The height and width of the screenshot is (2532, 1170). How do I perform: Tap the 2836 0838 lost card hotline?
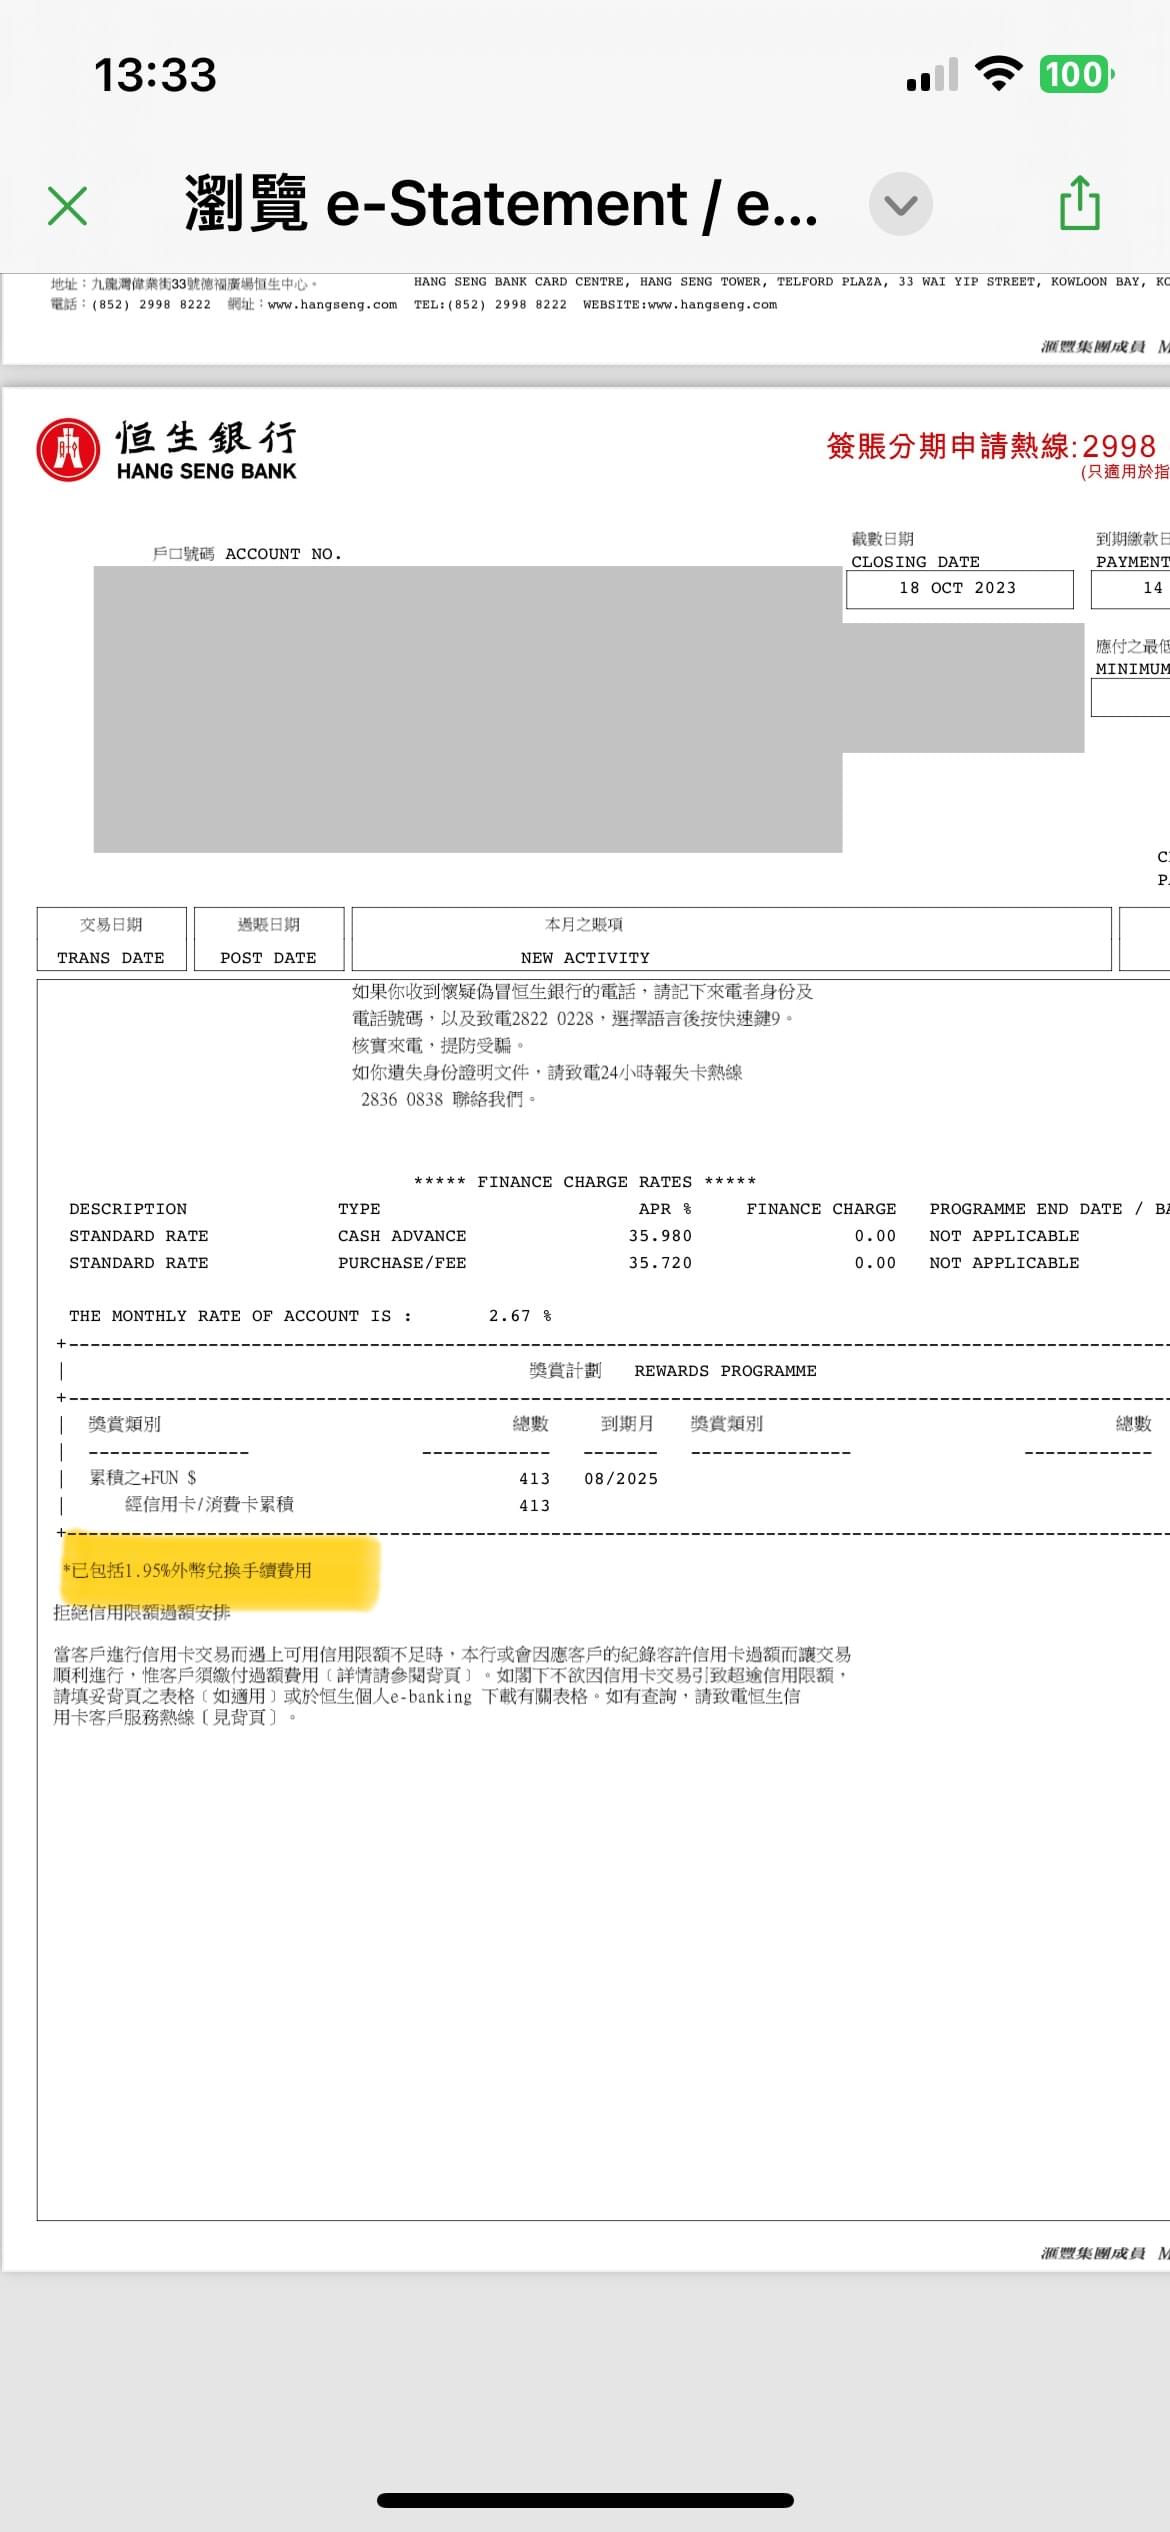(402, 1100)
